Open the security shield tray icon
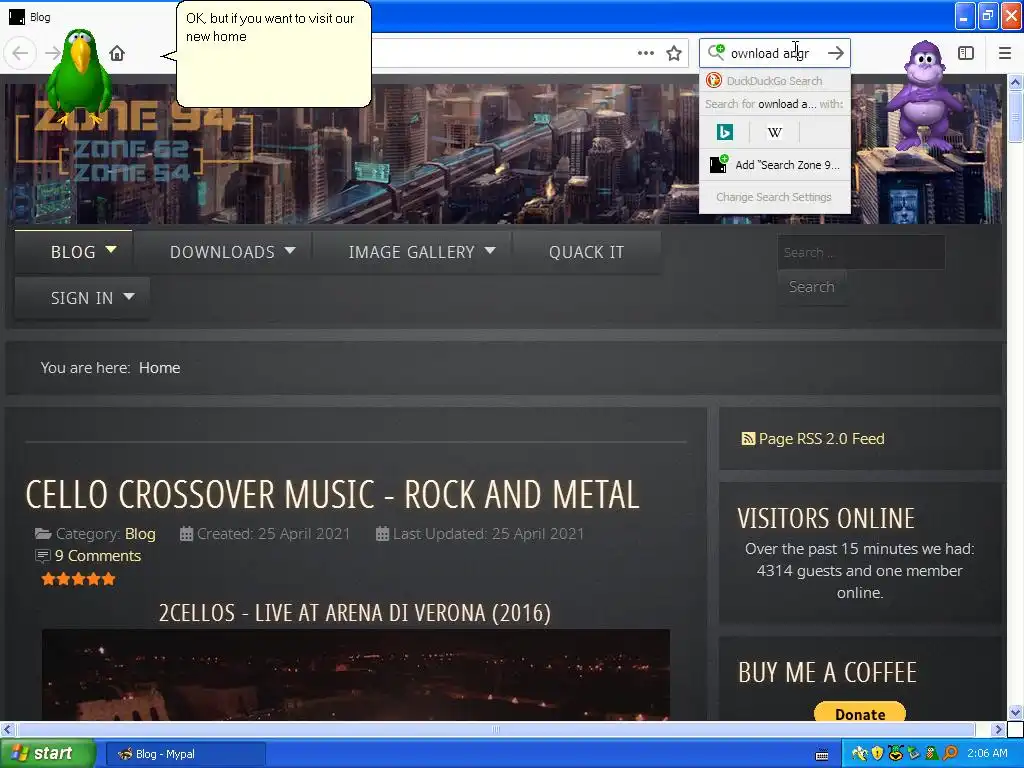Image resolution: width=1024 pixels, height=768 pixels. 878,754
